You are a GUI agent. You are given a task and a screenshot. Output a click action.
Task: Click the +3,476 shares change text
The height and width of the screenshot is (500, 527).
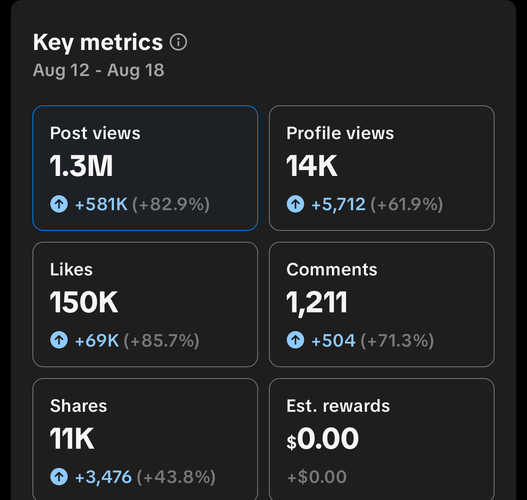pos(103,477)
